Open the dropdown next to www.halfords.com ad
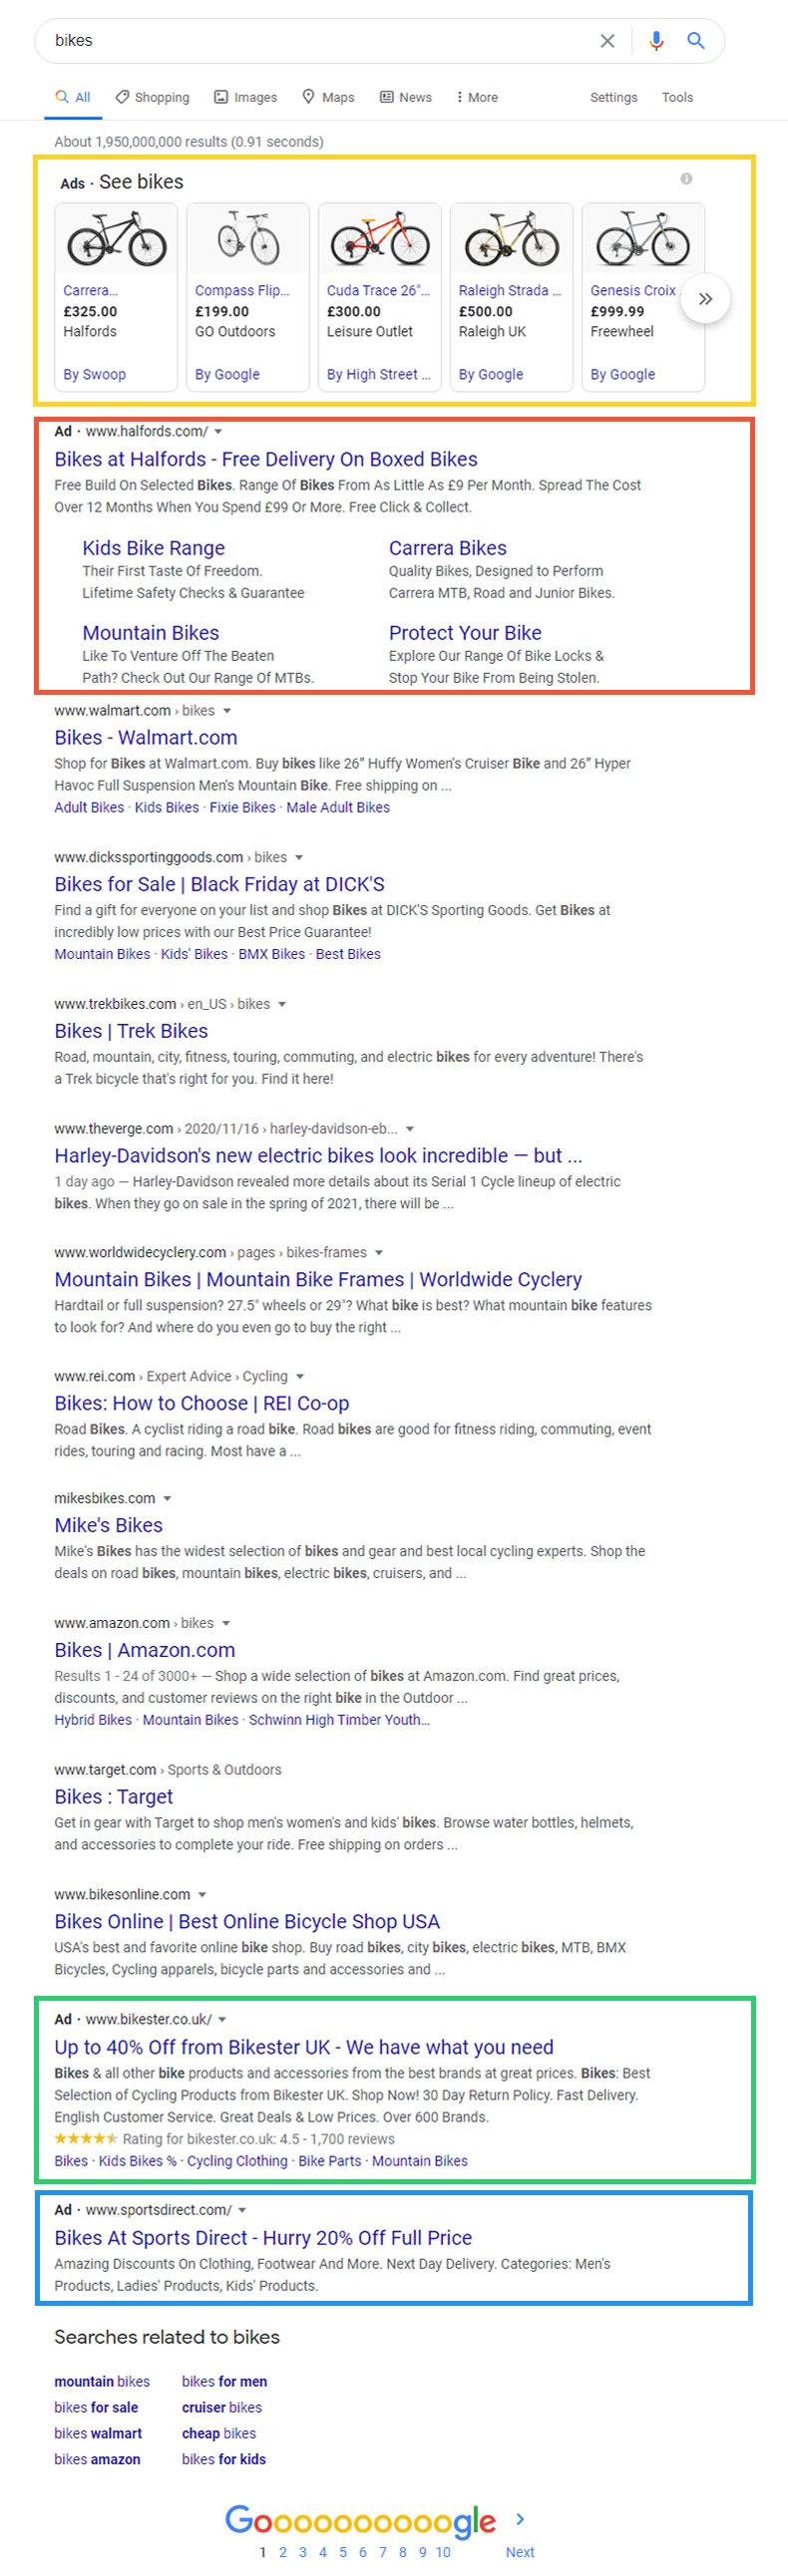Image resolution: width=788 pixels, height=2576 pixels. click(x=220, y=432)
